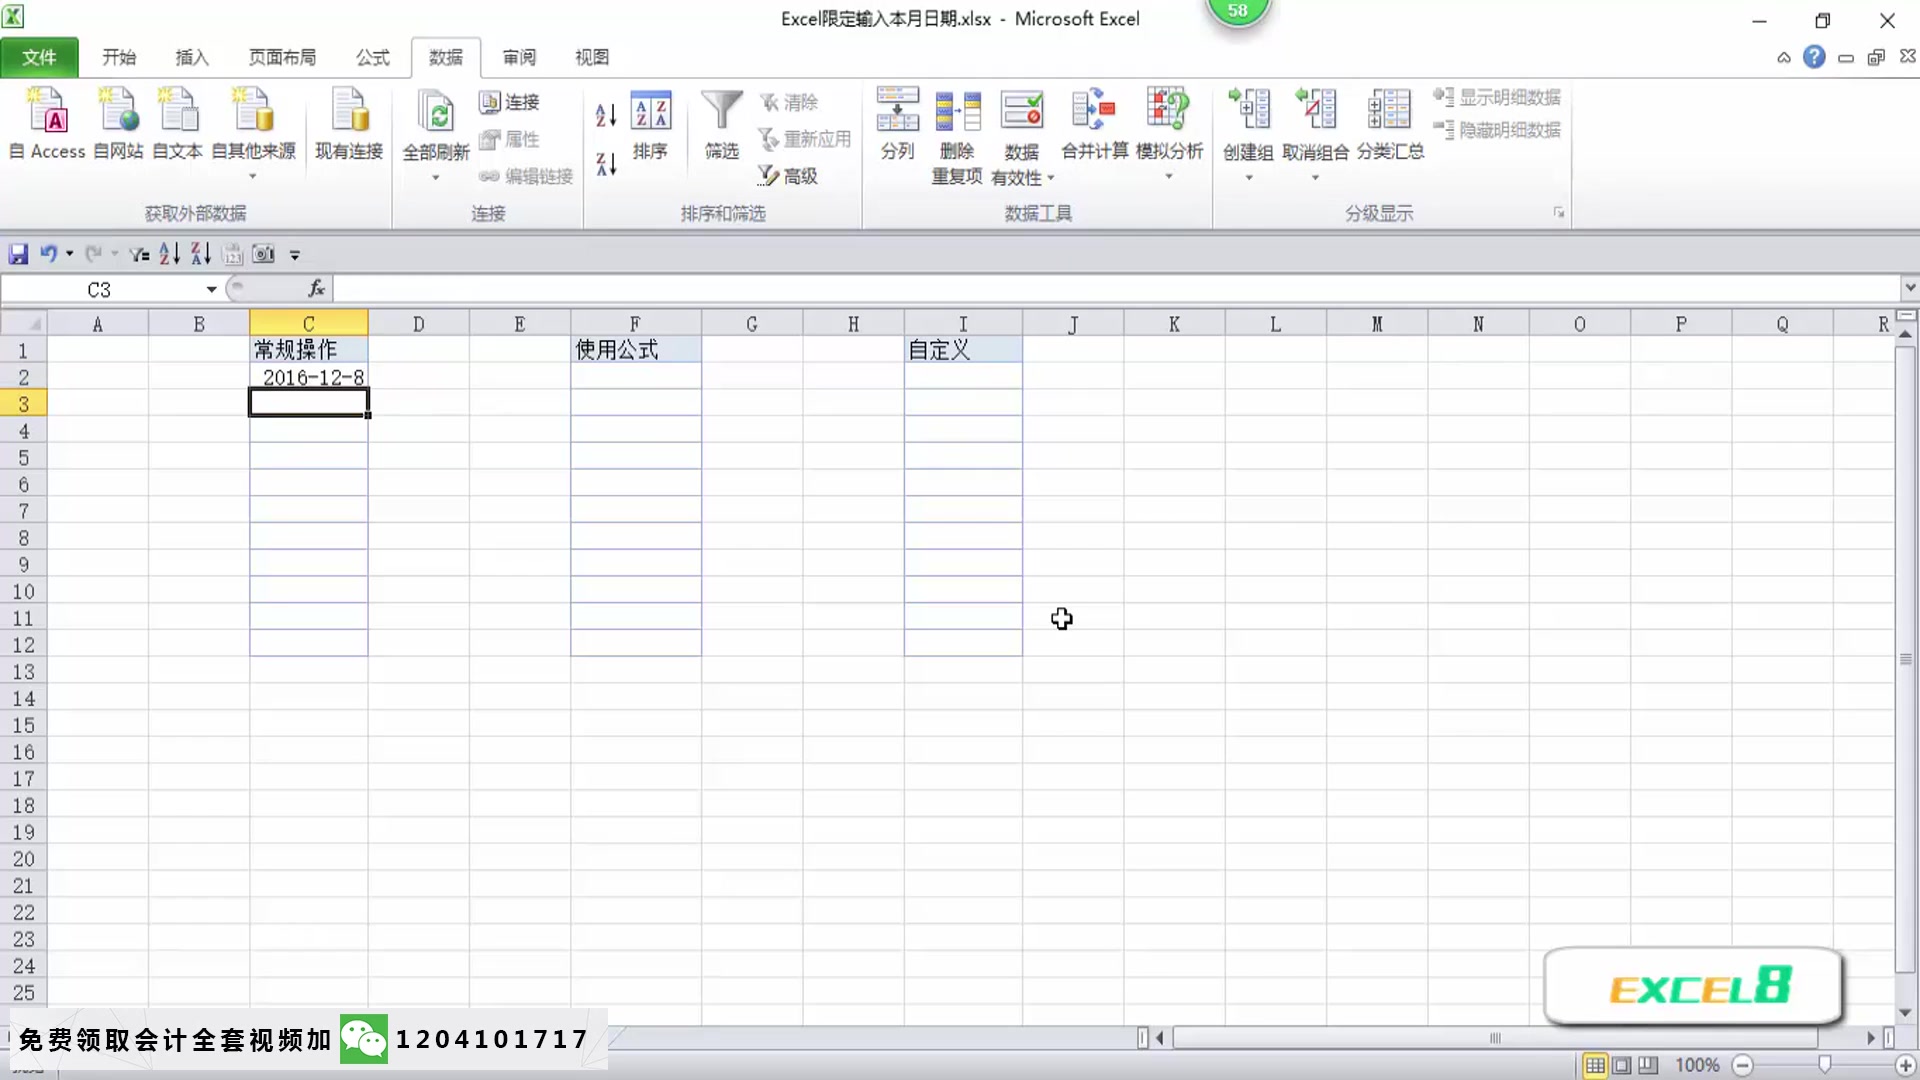Open the Name Box dropdown arrow
The image size is (1920, 1080).
pos(211,290)
